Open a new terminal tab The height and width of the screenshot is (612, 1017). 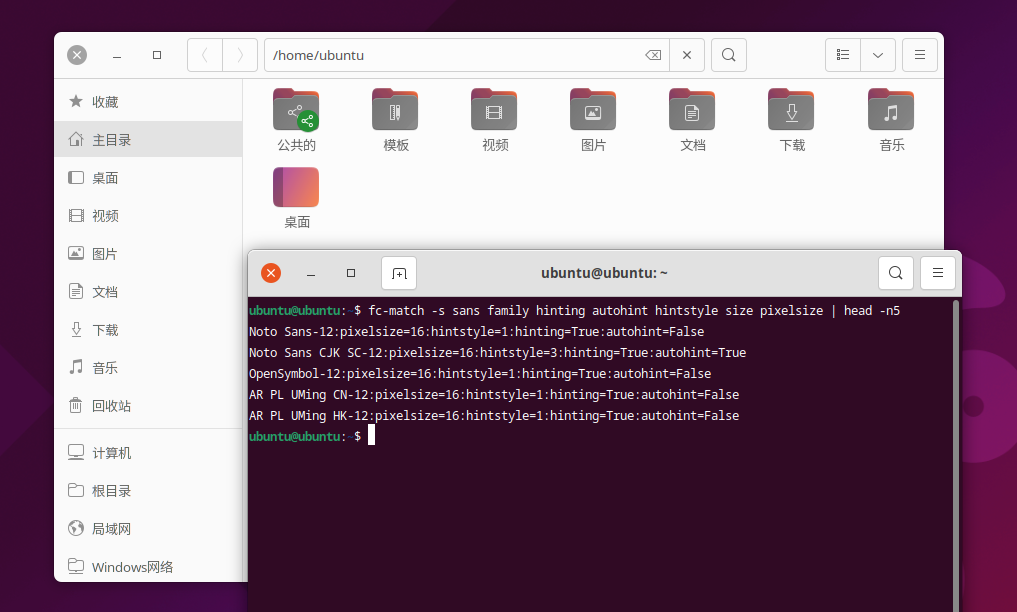(x=399, y=273)
